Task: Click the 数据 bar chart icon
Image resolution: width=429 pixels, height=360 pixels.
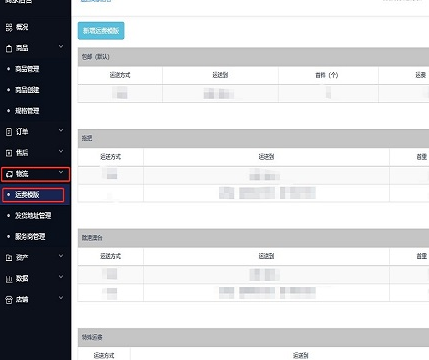Action: (x=9, y=279)
